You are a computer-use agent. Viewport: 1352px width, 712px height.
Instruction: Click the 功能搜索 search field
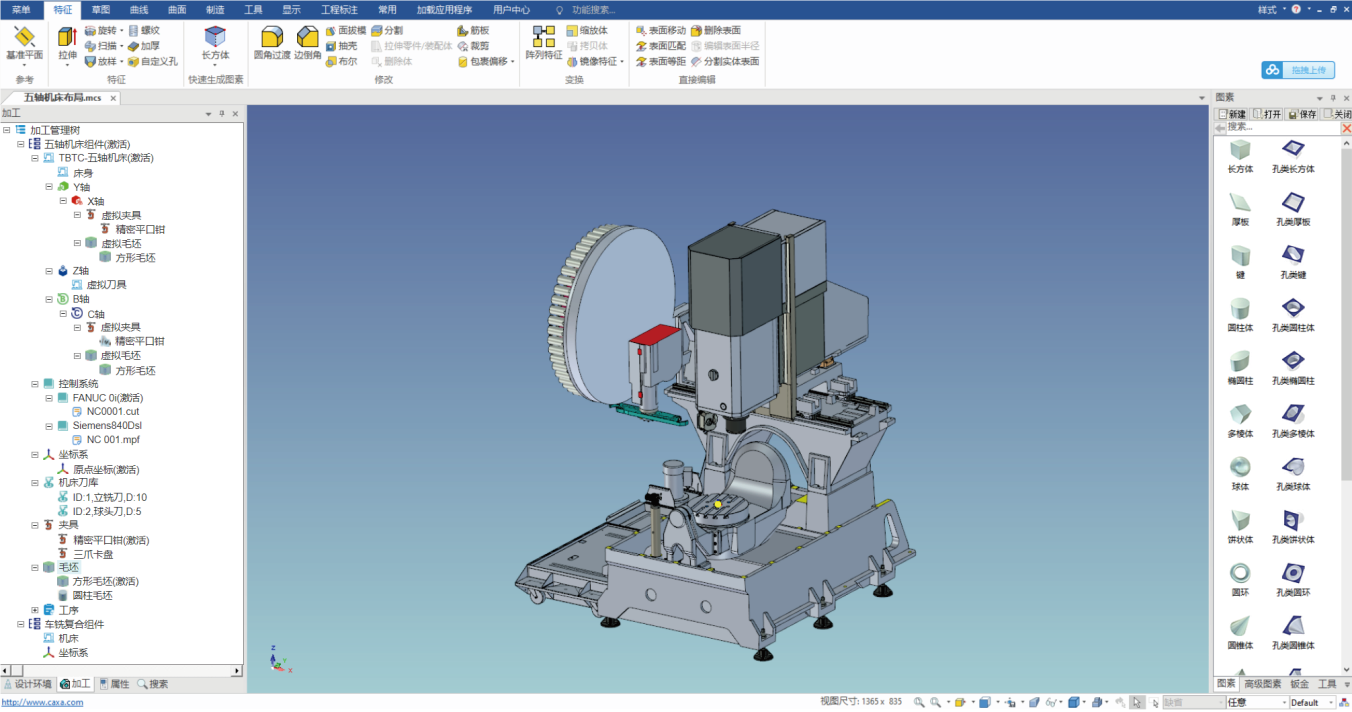click(593, 10)
